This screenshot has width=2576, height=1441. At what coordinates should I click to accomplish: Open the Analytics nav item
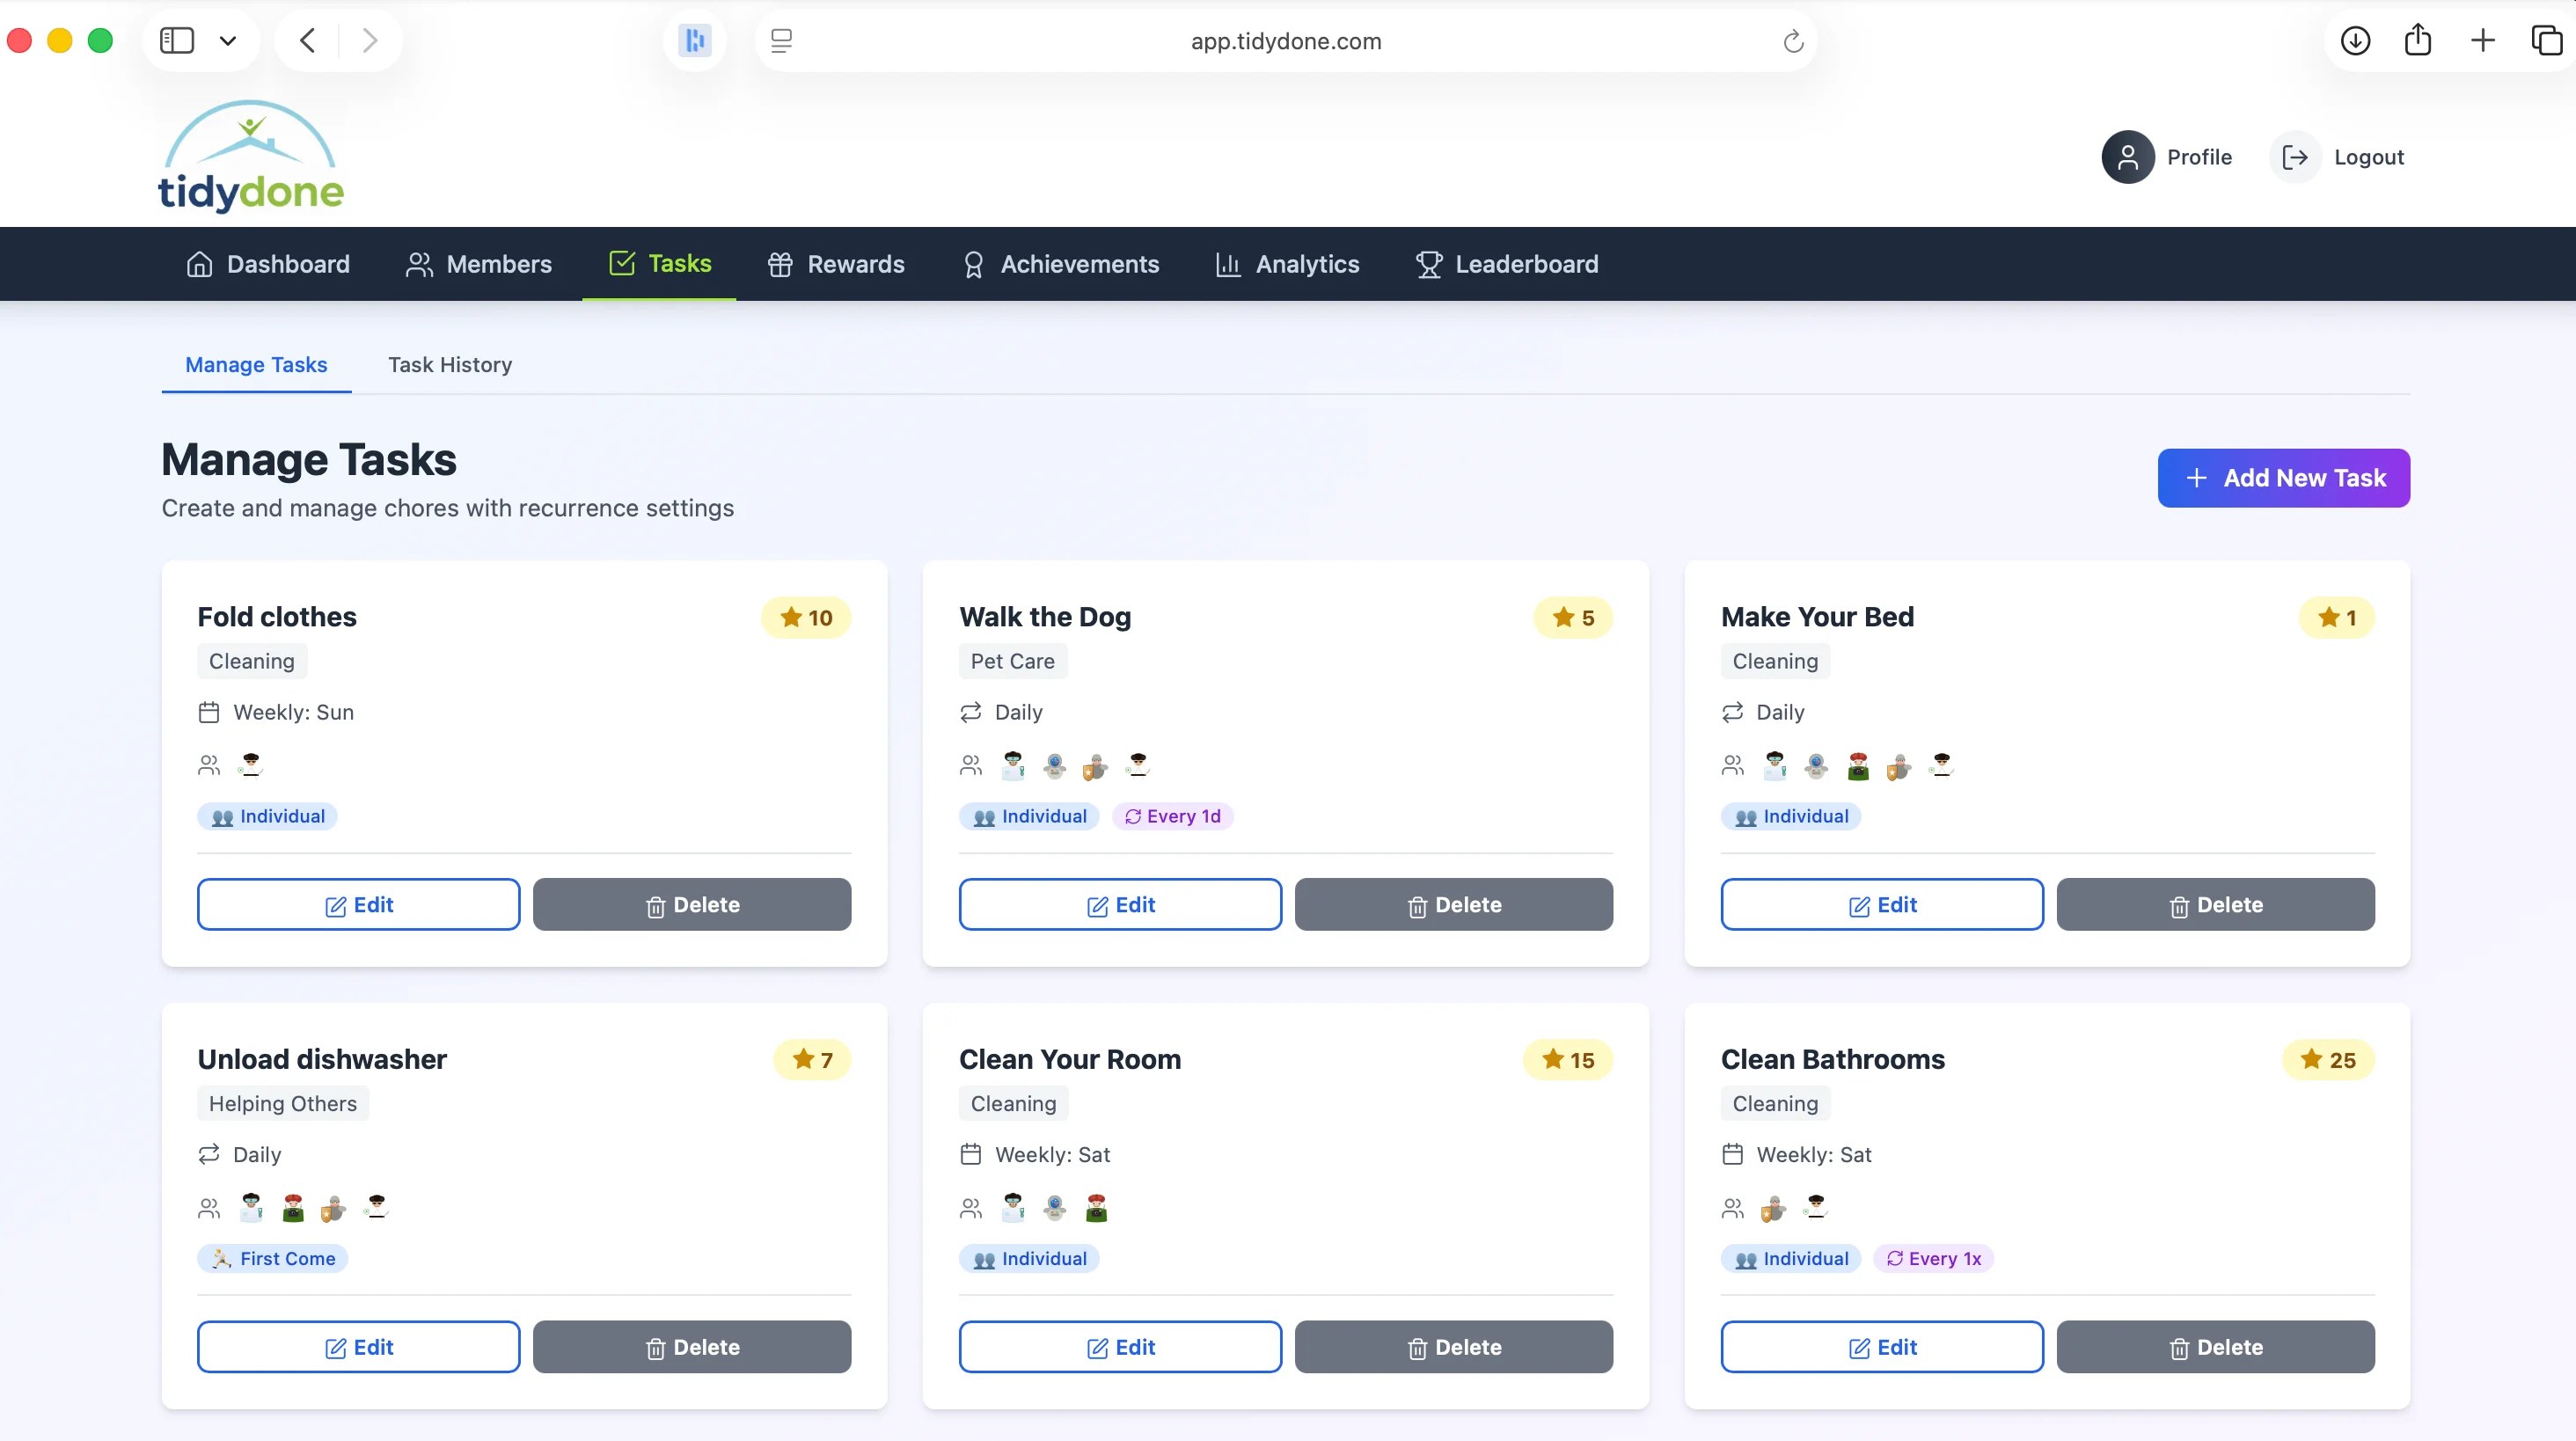1287,264
